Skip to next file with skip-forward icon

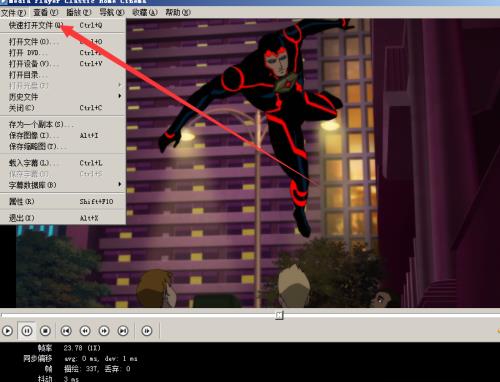coord(123,331)
